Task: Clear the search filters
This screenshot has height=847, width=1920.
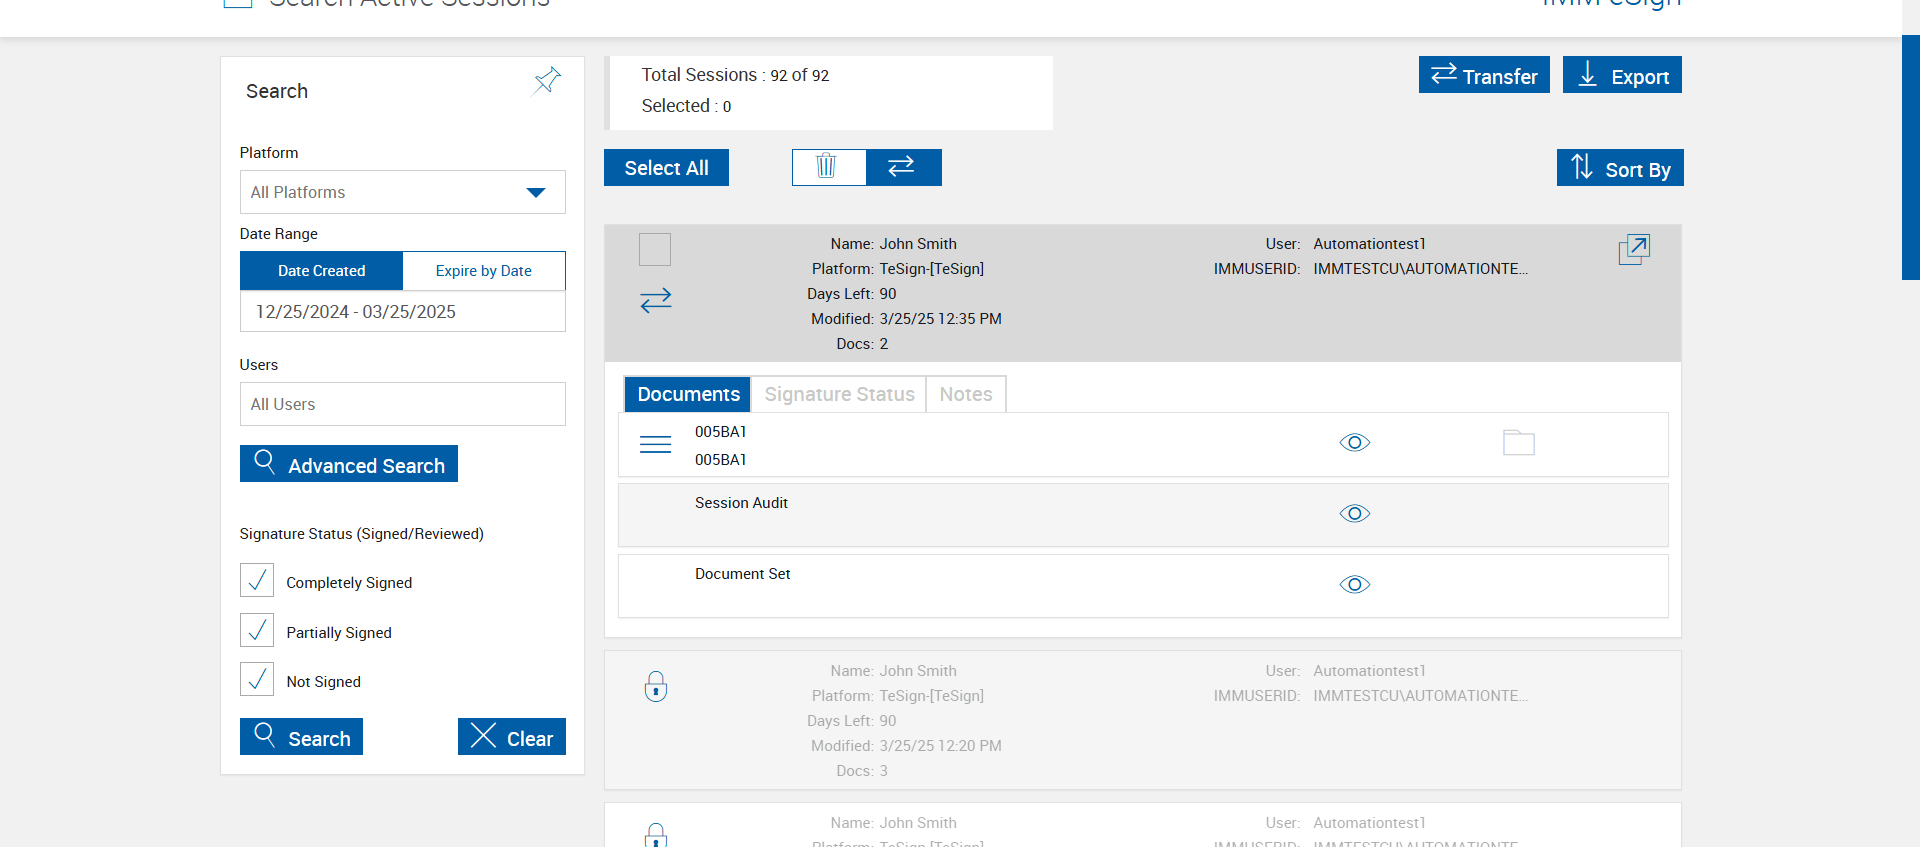Action: click(x=512, y=737)
